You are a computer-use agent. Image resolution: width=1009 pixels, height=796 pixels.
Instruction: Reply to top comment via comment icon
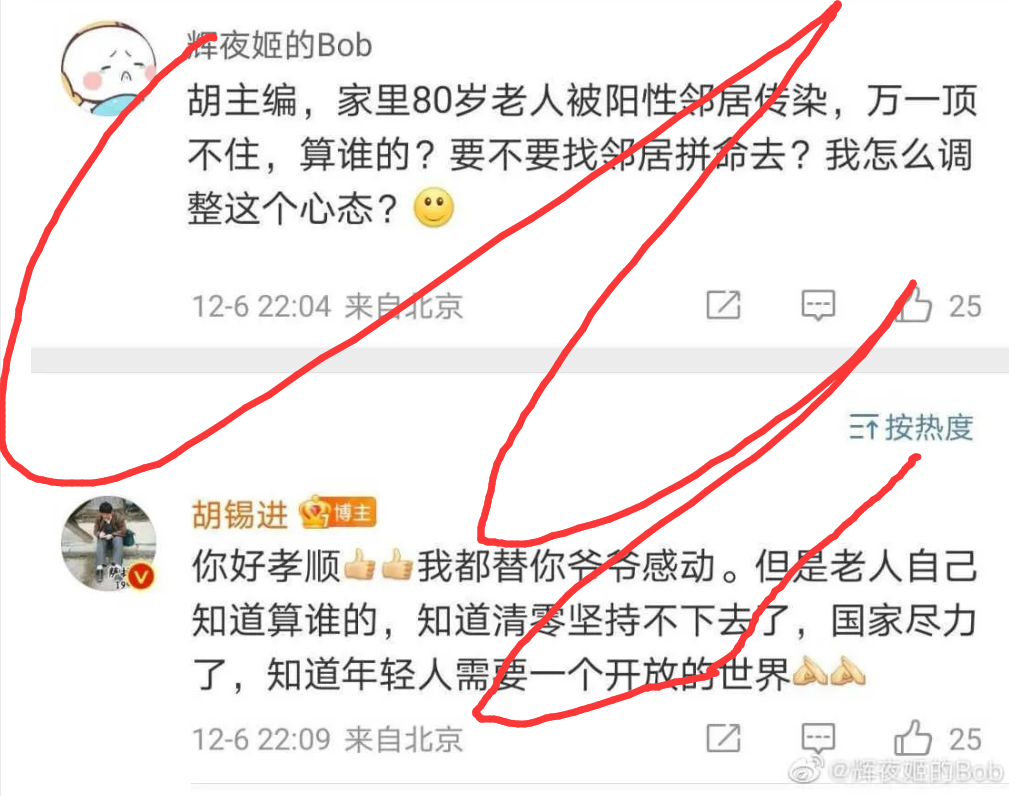818,305
